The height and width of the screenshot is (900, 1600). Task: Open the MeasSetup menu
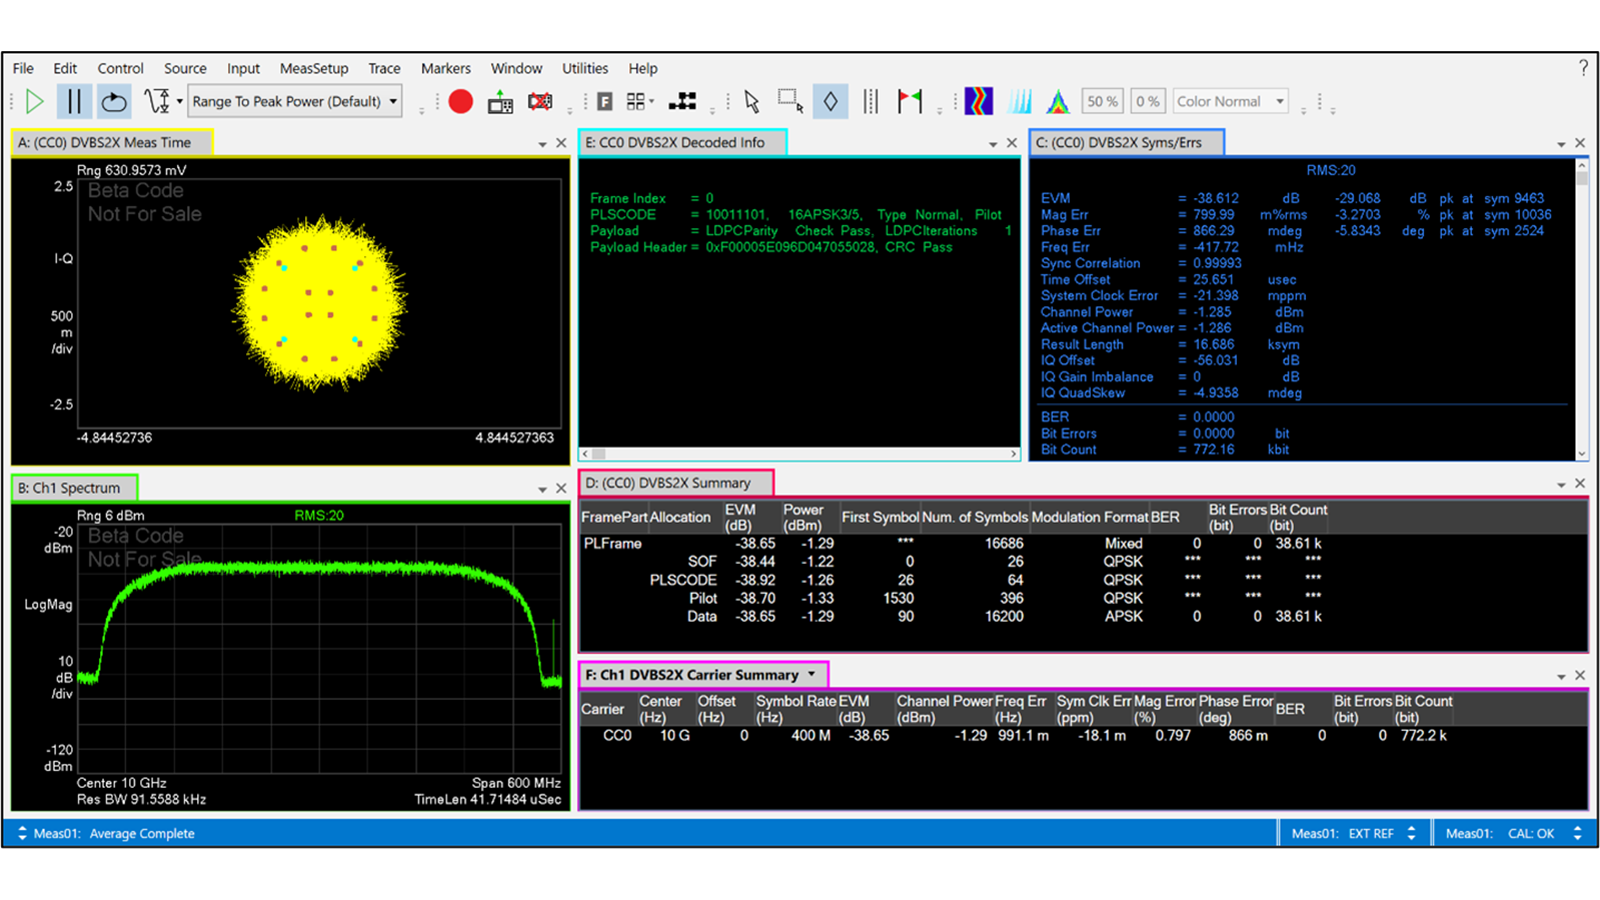314,68
